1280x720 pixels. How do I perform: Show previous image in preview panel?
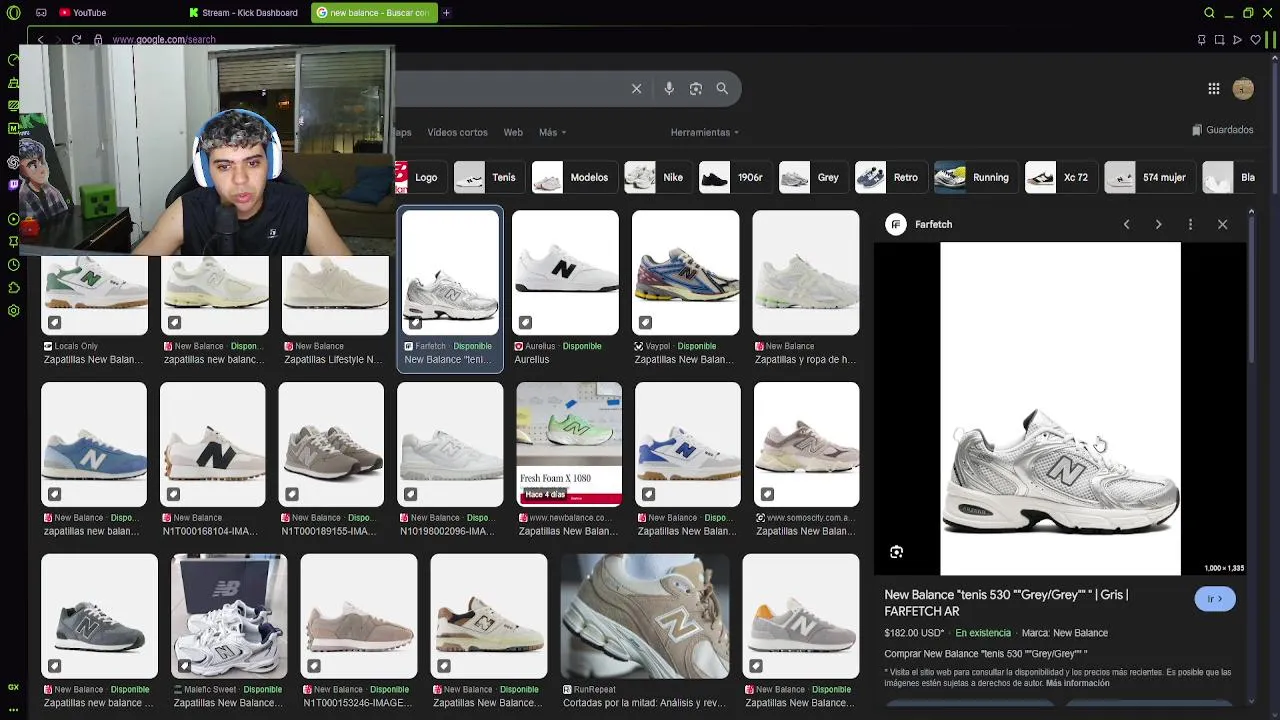1126,224
